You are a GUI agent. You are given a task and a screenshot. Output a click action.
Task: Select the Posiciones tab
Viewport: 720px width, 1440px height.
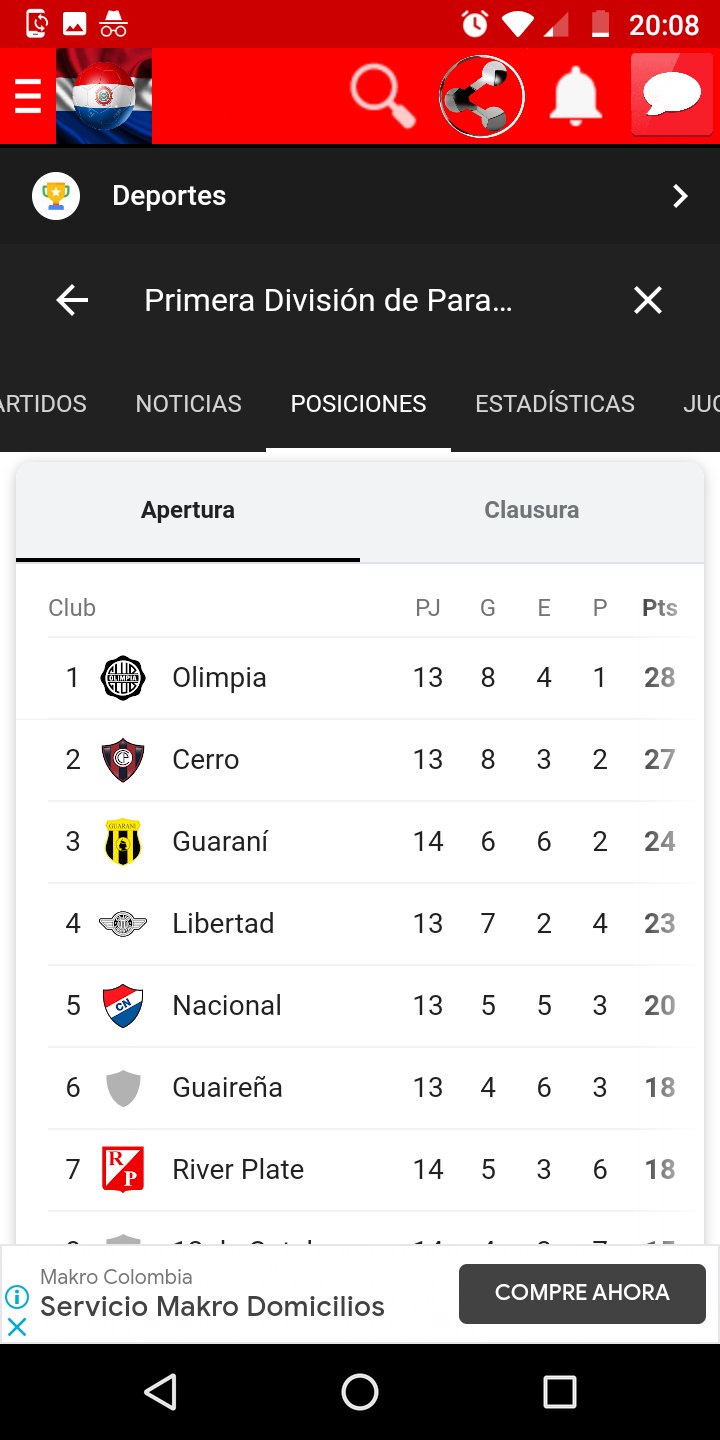pos(358,404)
